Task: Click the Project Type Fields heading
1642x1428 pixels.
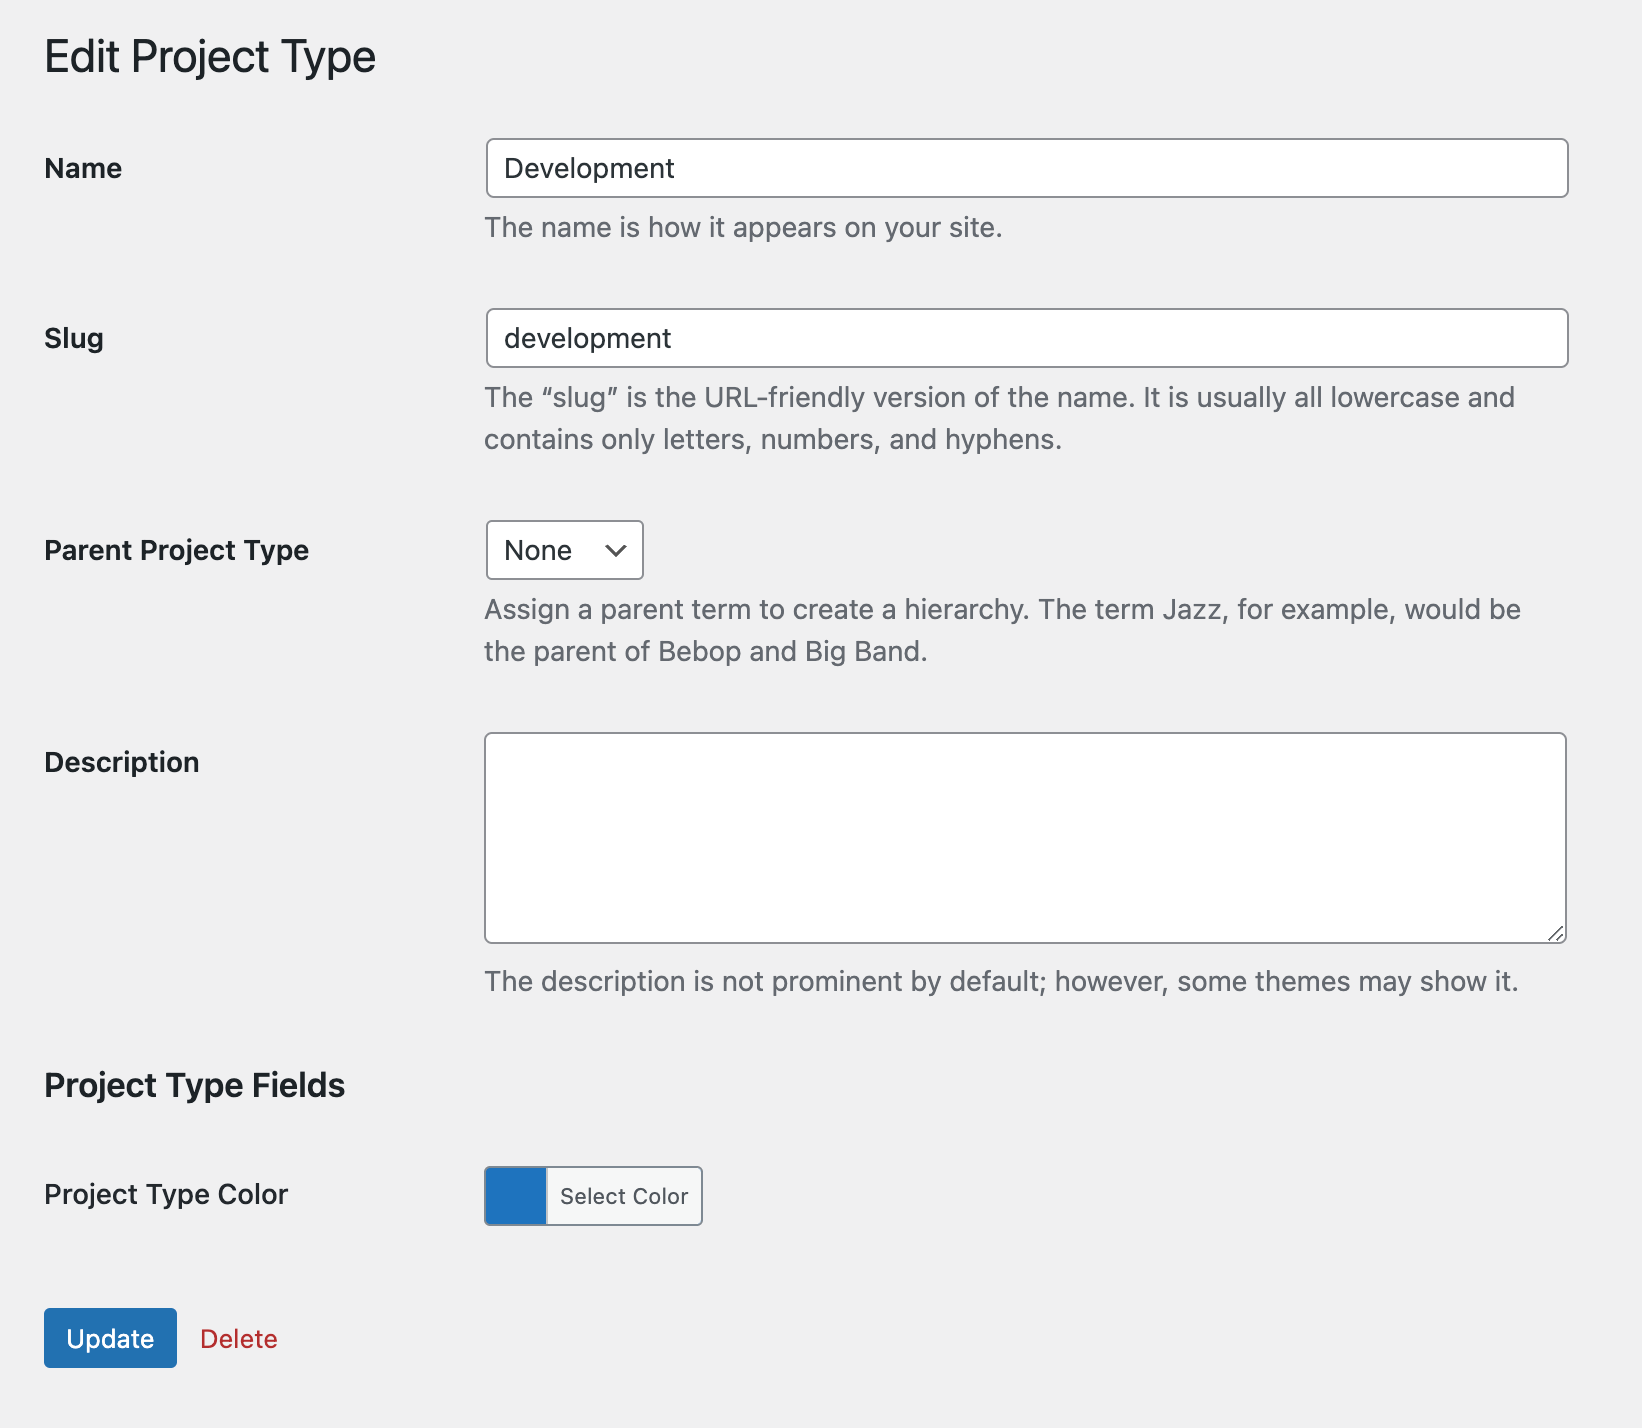Action: click(x=195, y=1085)
